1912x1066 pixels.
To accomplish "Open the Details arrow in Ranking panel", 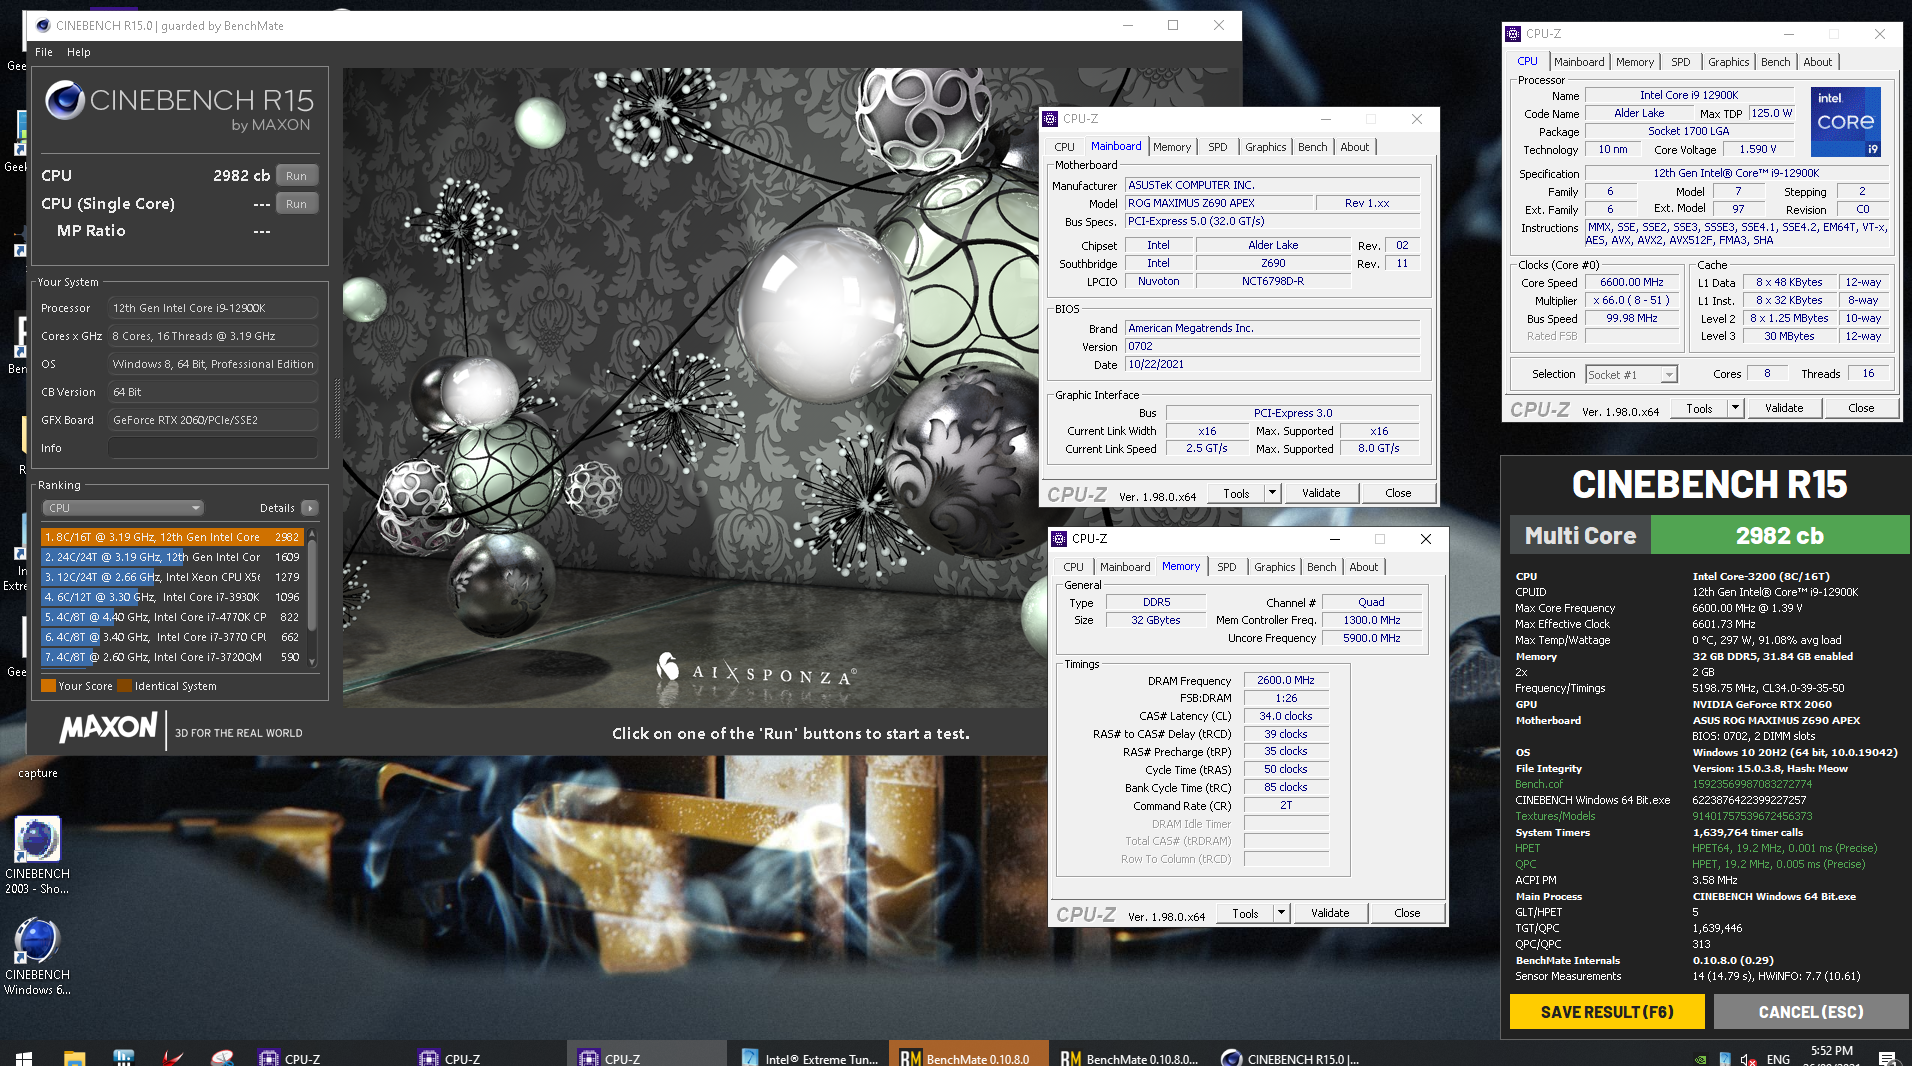I will [x=310, y=508].
